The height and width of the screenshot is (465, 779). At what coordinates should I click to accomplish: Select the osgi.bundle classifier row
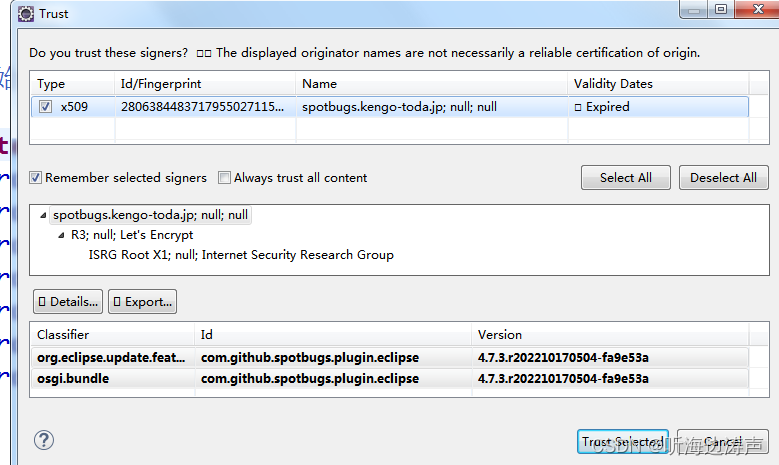tap(112, 379)
